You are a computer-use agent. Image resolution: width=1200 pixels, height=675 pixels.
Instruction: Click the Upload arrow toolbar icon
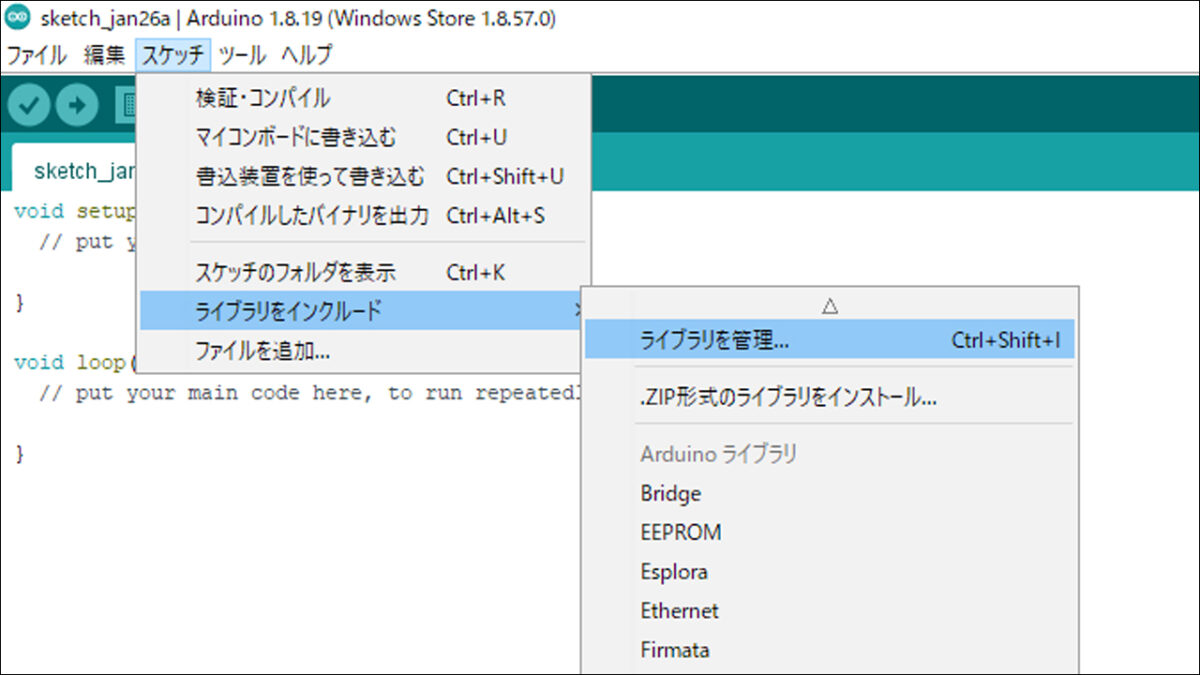77,104
